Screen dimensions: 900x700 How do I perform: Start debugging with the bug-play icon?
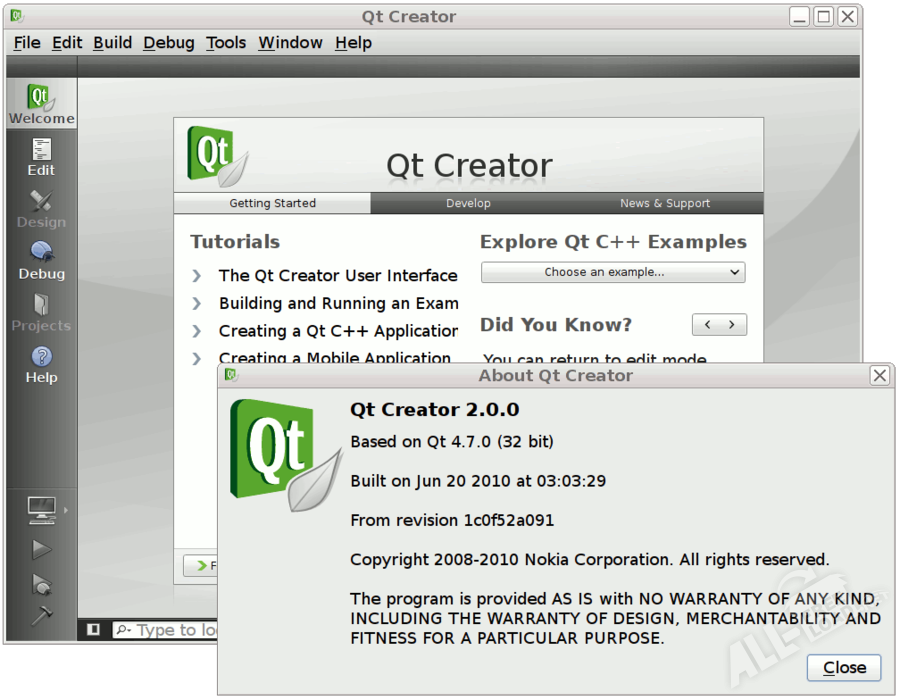tap(41, 584)
